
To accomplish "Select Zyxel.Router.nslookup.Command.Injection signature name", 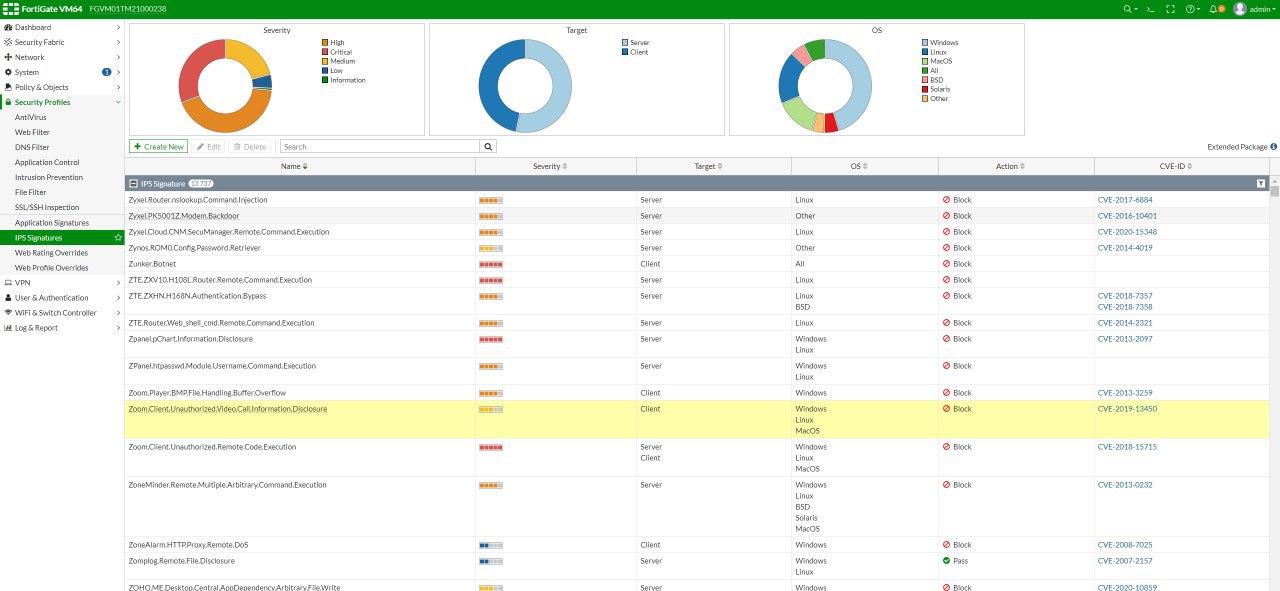I will [x=198, y=200].
